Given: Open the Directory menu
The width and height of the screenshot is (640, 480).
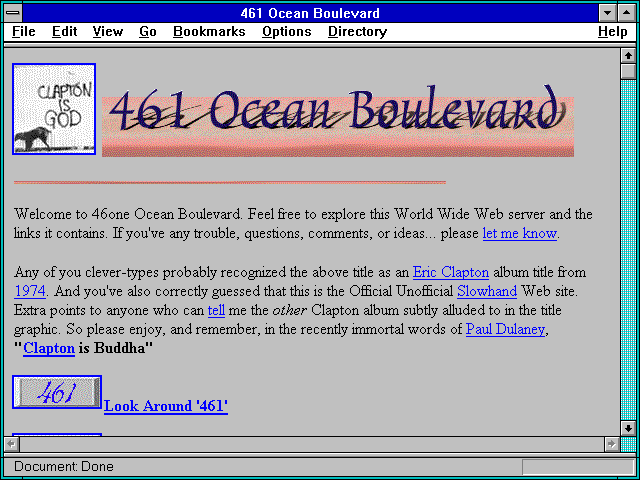Looking at the screenshot, I should coord(357,31).
